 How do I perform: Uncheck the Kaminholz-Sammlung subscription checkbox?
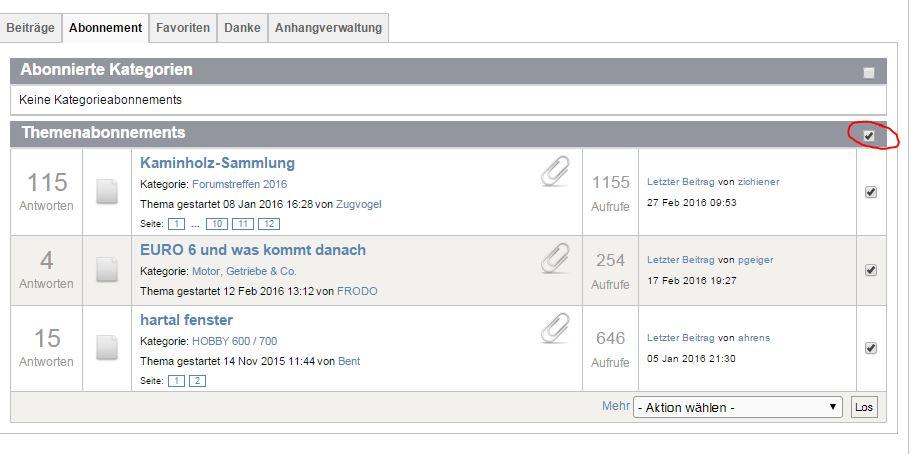pyautogui.click(x=870, y=192)
